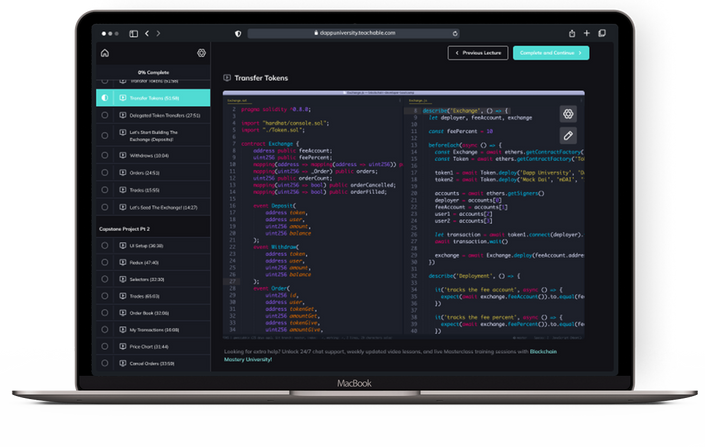Toggle completion circle for Trades (15:55)
The image size is (705, 447).
pos(105,190)
